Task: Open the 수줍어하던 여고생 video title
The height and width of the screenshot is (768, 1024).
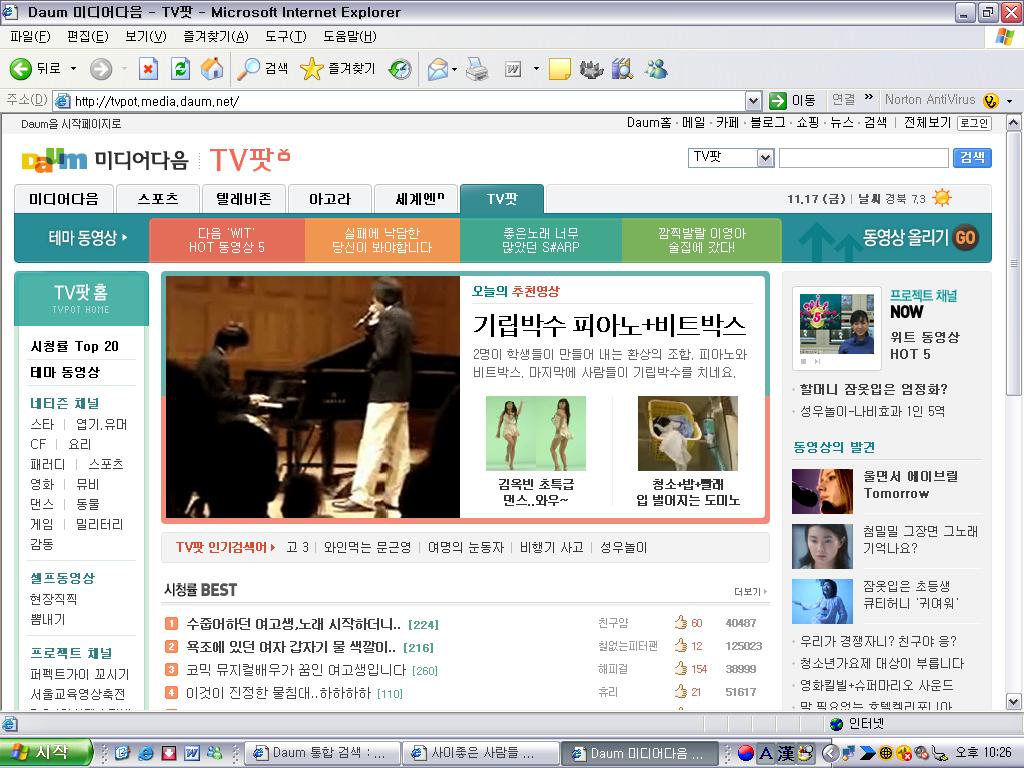Action: pos(293,624)
